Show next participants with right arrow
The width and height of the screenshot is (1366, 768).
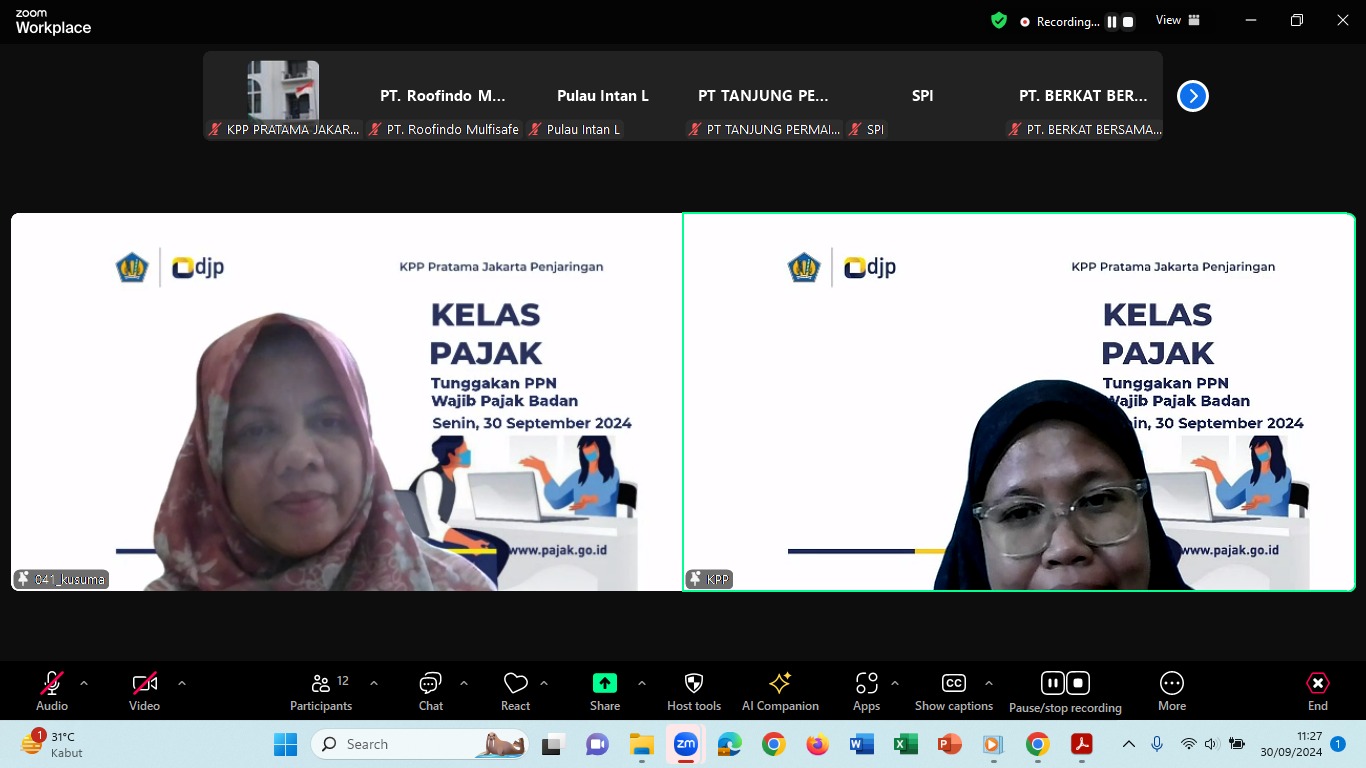(x=1192, y=96)
